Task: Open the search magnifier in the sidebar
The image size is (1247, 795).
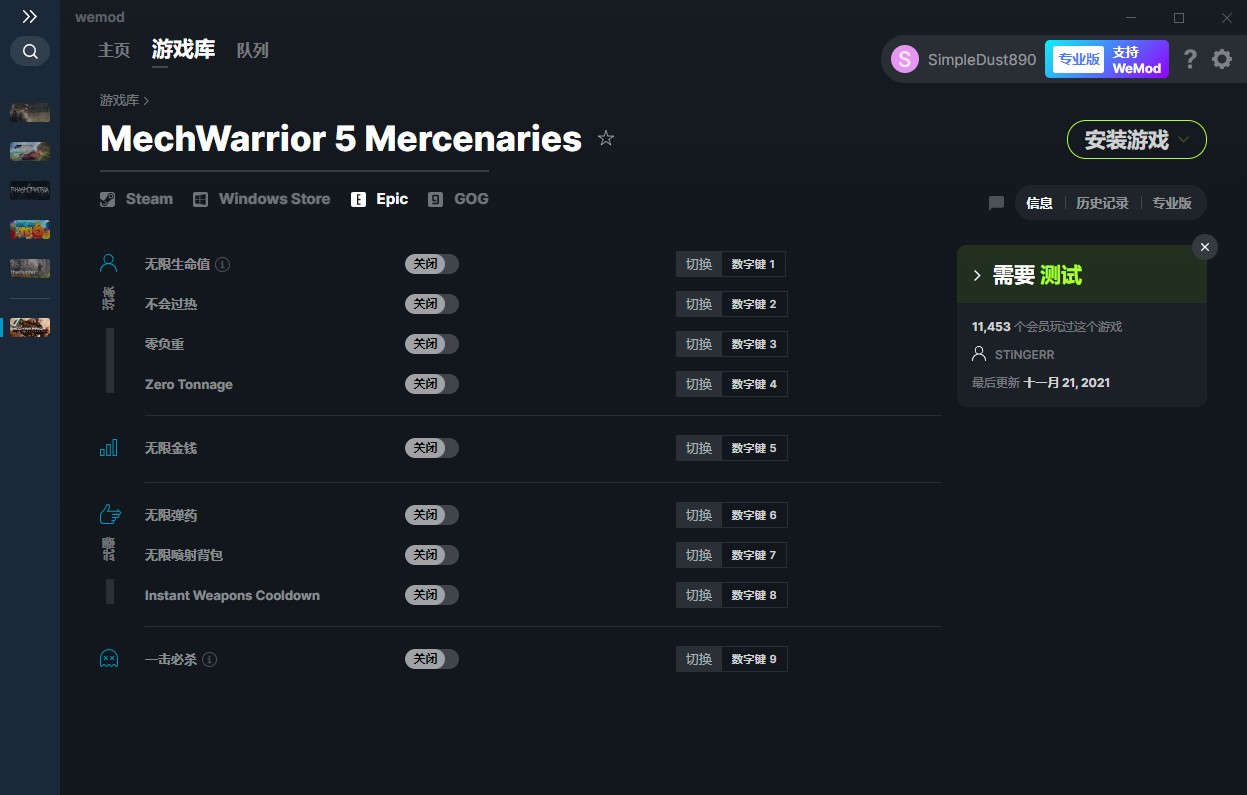Action: [30, 51]
